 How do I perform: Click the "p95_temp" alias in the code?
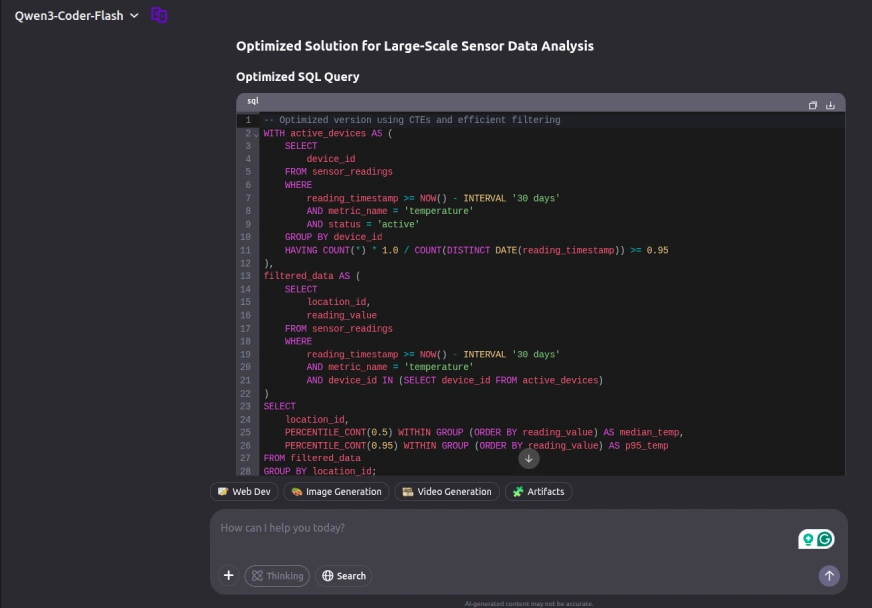coord(647,446)
